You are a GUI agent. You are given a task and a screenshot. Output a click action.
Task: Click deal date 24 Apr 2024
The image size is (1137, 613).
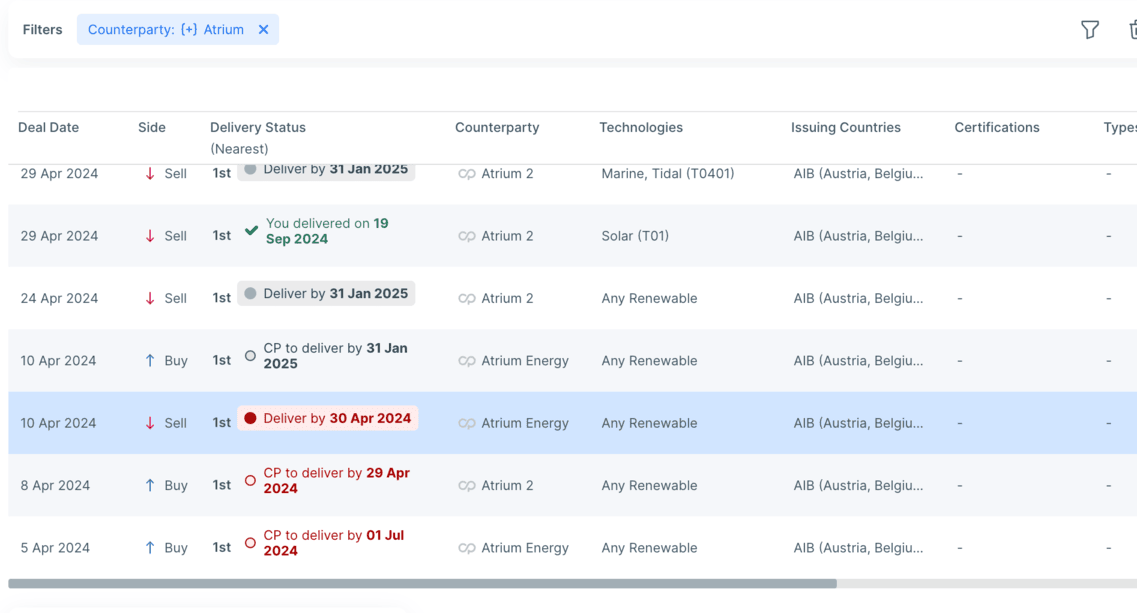tap(59, 298)
